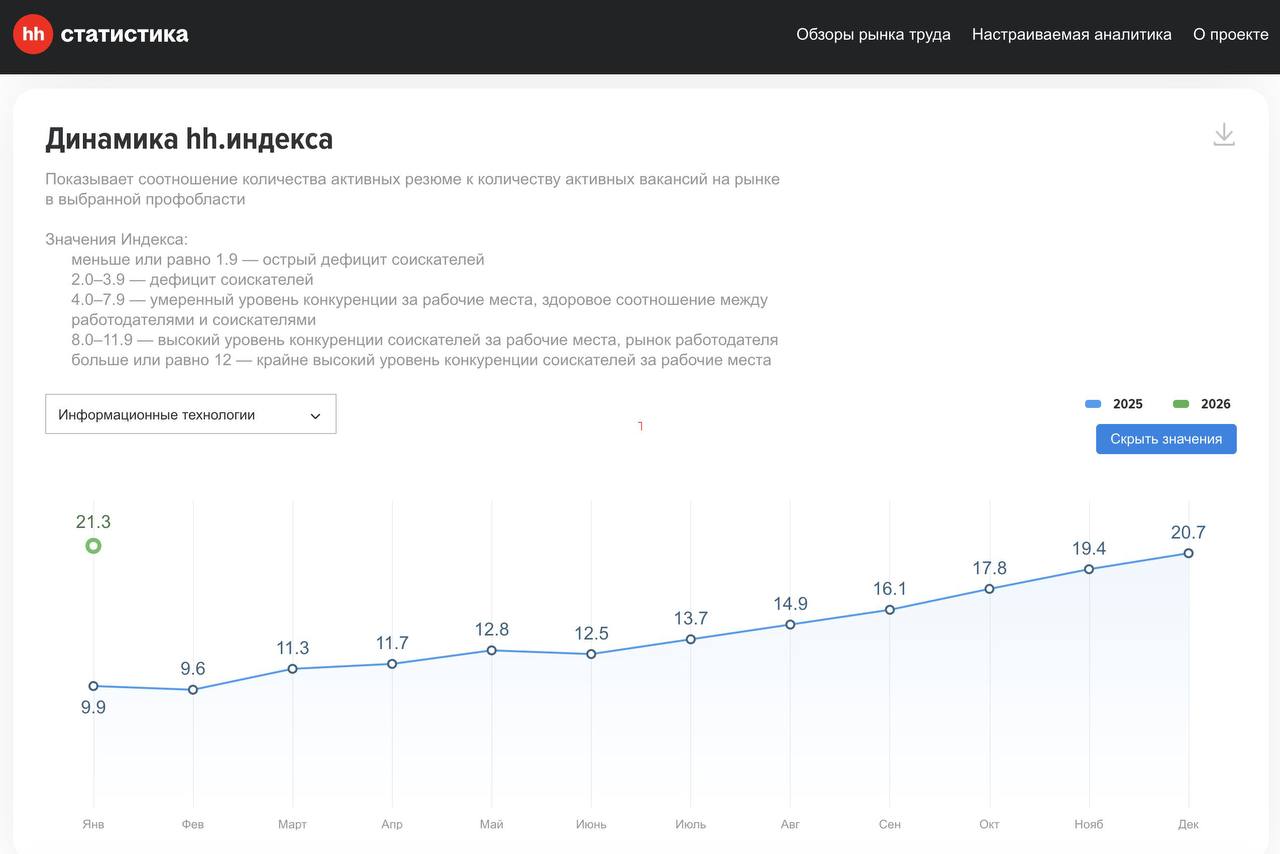Screen dimensions: 1280x854
Task: Expand profession list via chevron arrow
Action: point(315,416)
